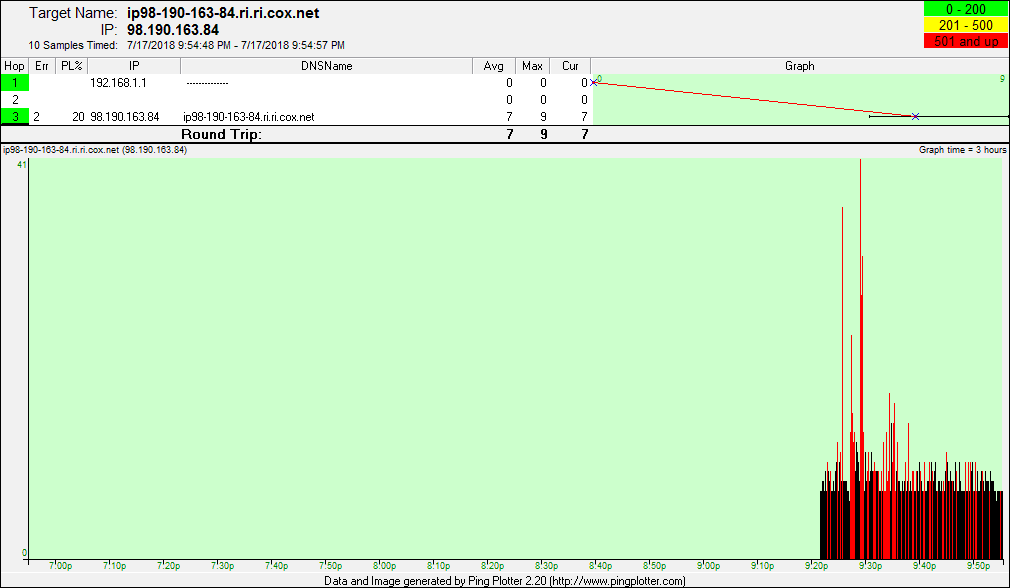Click the green 0 - 200 legend swatch

pos(963,10)
